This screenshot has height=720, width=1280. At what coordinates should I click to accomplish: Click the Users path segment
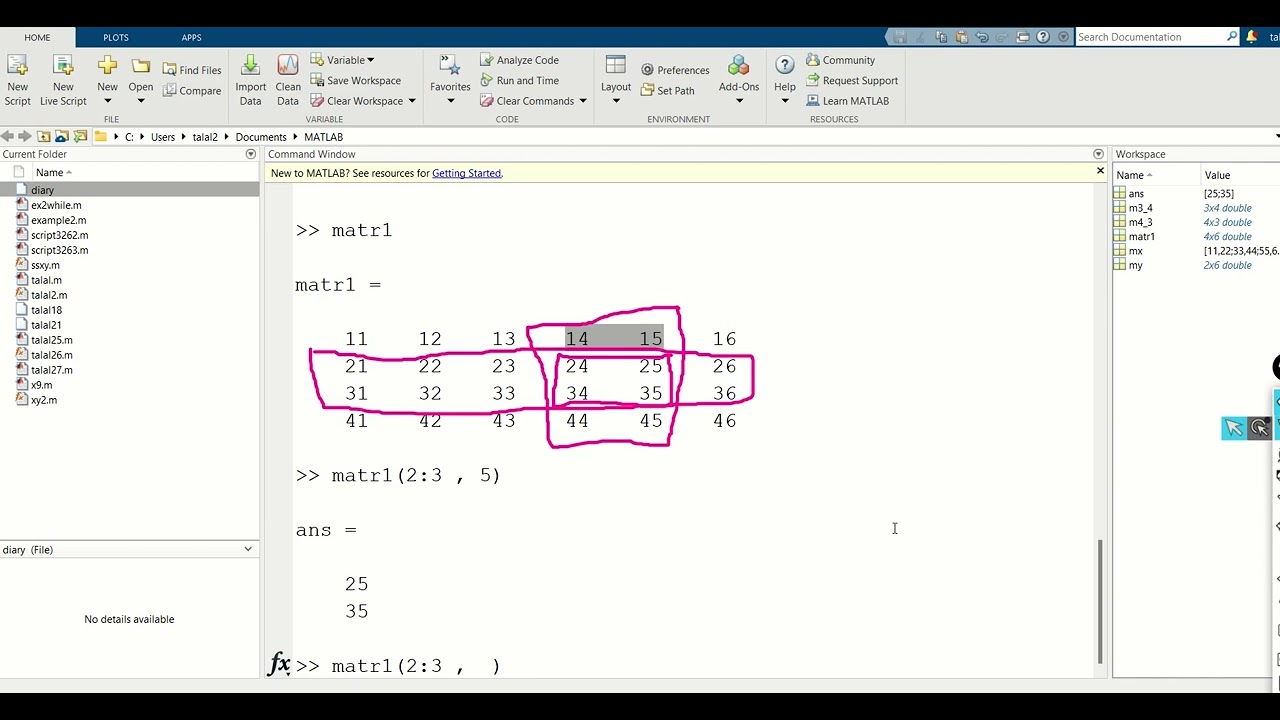[163, 137]
